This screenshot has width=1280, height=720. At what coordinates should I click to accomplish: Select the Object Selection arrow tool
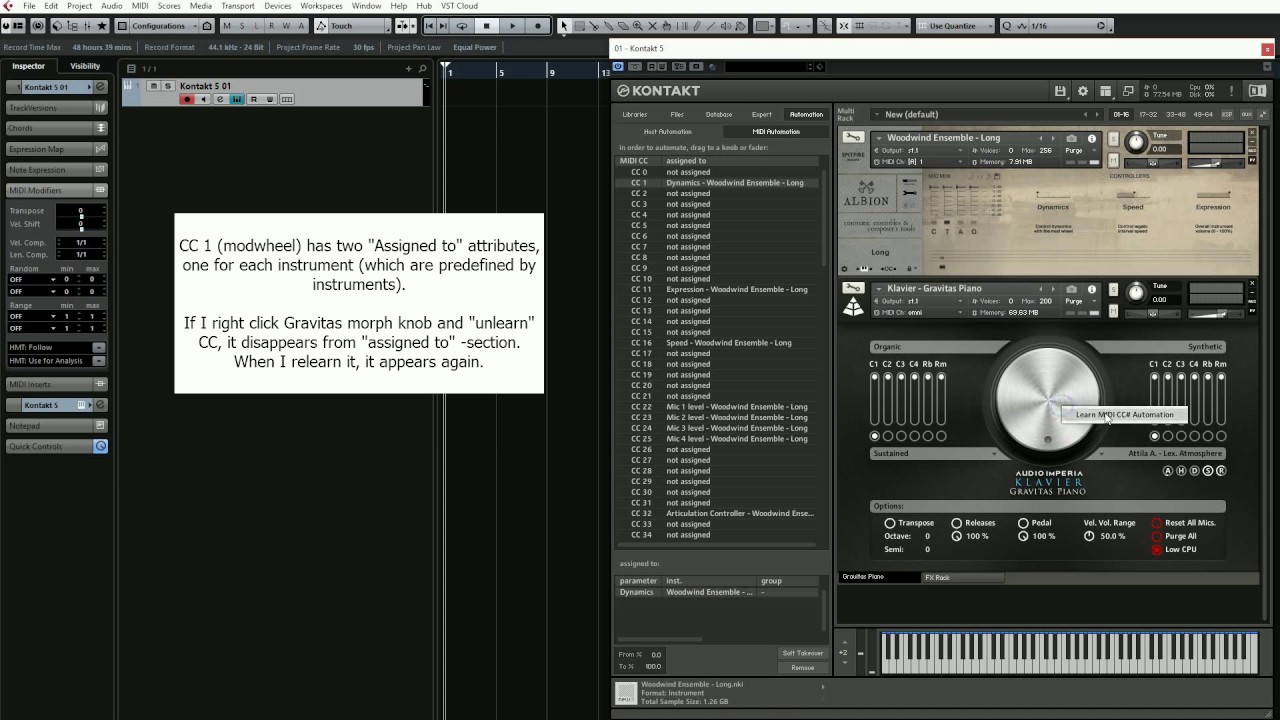coord(564,26)
